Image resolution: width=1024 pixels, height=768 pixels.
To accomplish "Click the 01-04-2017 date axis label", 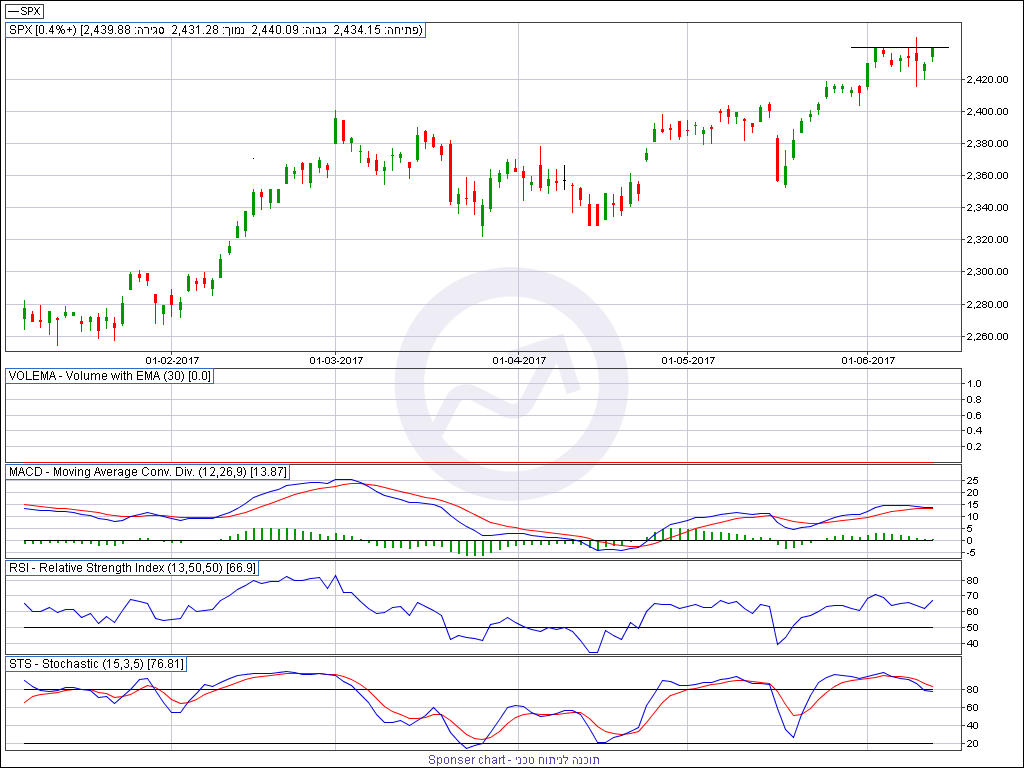I will pos(519,360).
